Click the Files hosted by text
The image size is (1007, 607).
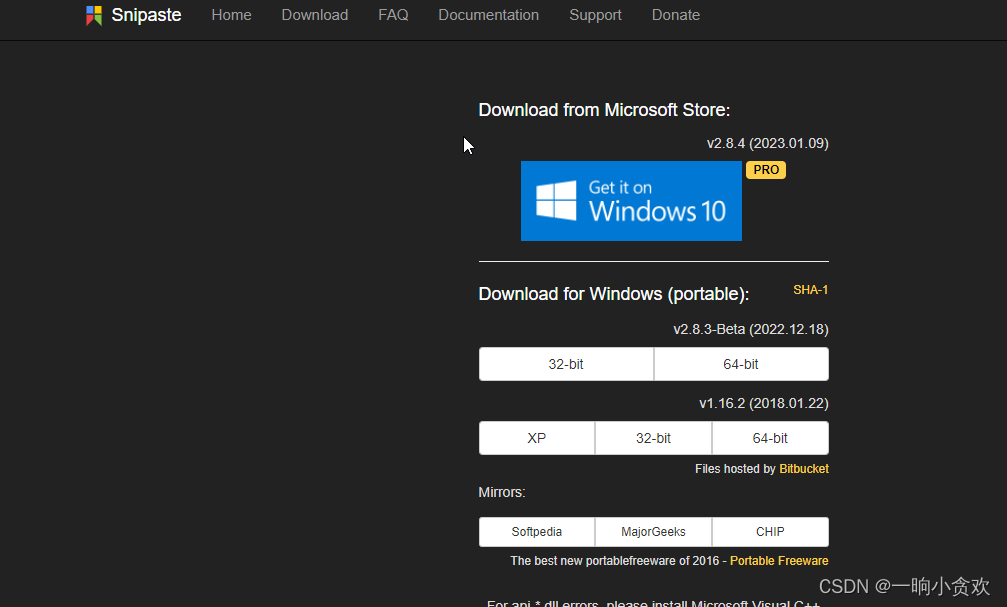click(735, 469)
